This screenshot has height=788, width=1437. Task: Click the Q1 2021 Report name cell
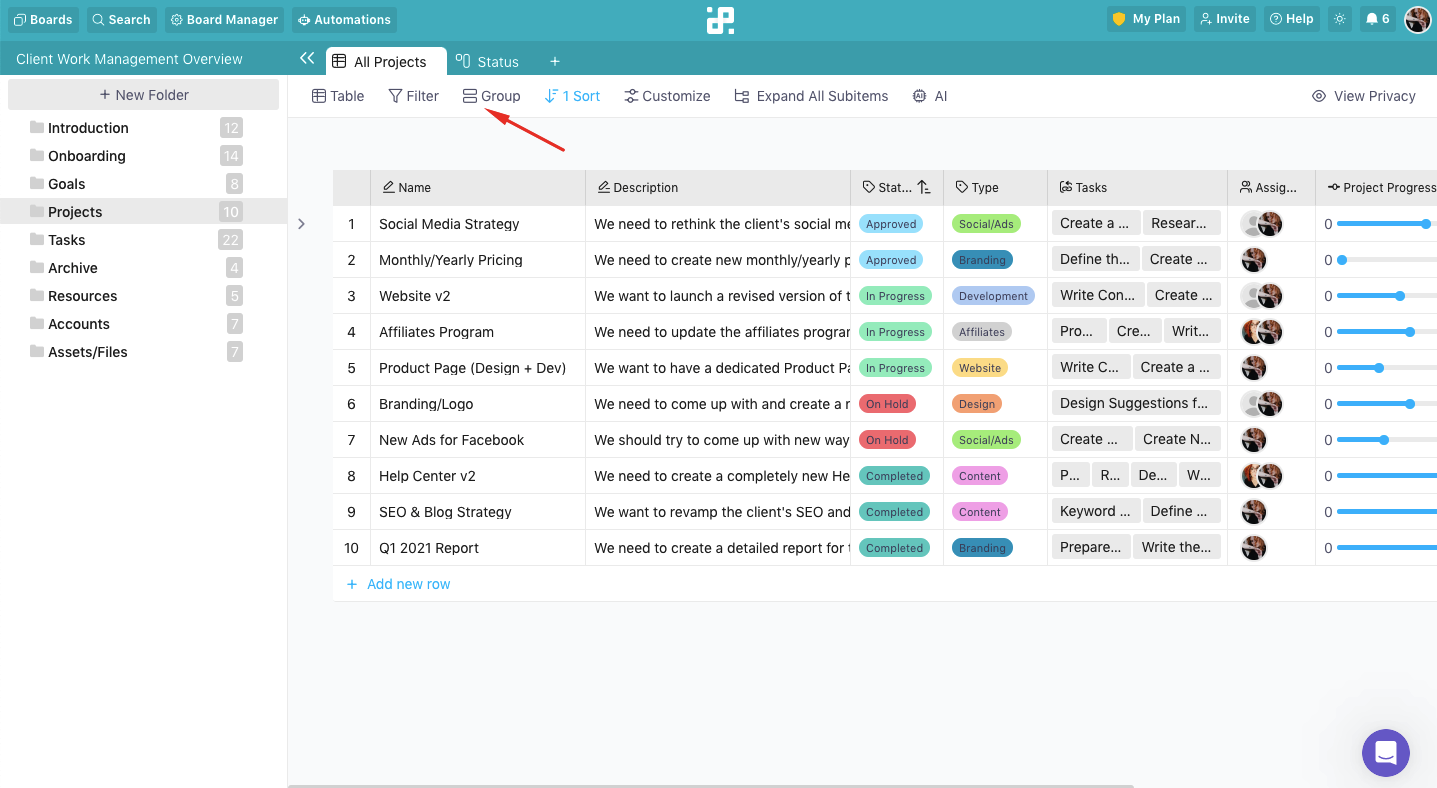pyautogui.click(x=478, y=548)
